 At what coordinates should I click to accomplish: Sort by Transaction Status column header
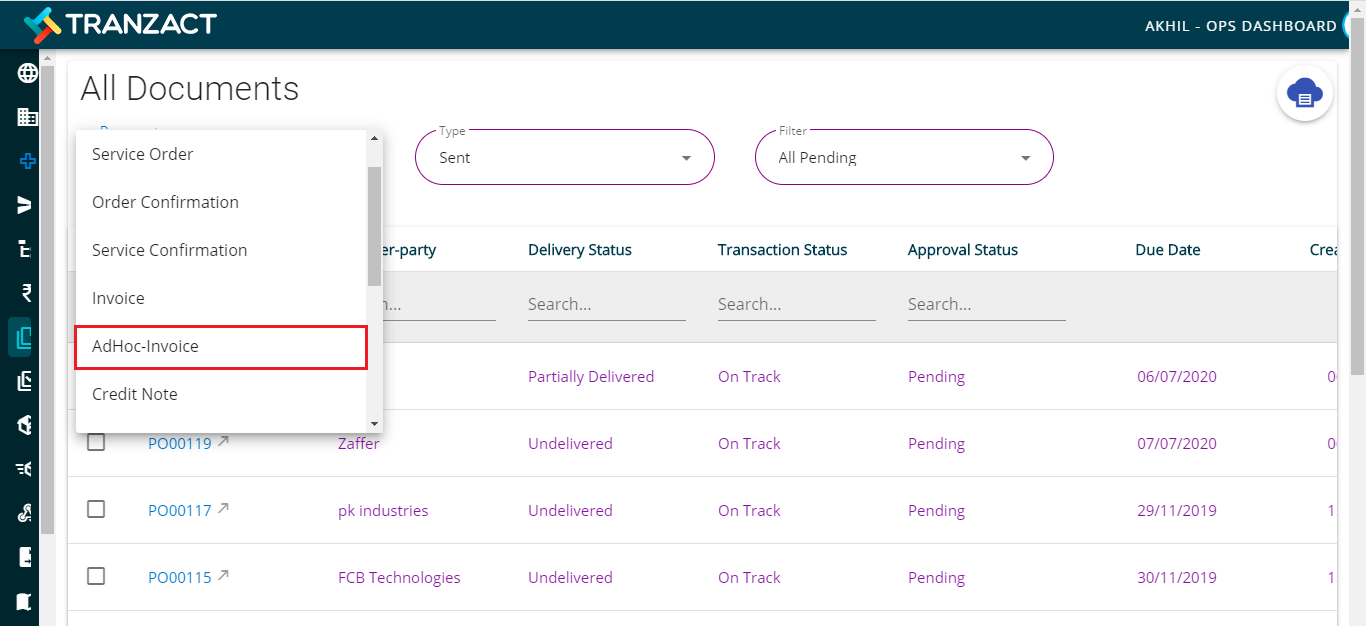(x=782, y=250)
